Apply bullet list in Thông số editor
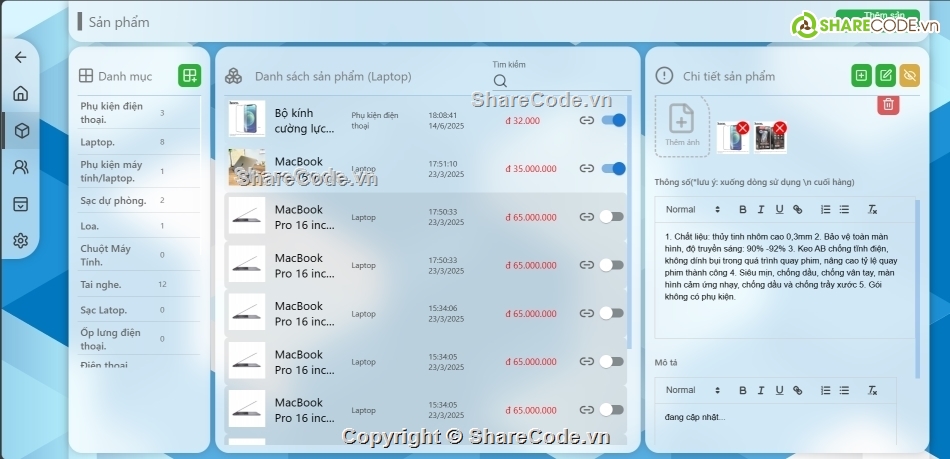The image size is (950, 459). (x=844, y=210)
